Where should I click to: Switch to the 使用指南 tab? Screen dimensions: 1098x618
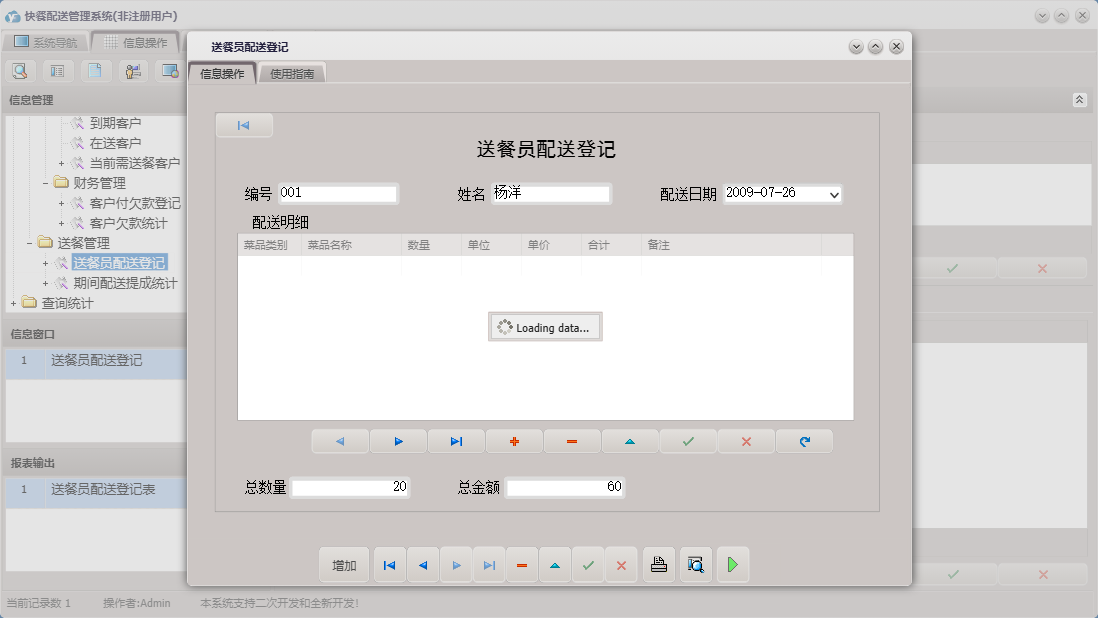292,74
